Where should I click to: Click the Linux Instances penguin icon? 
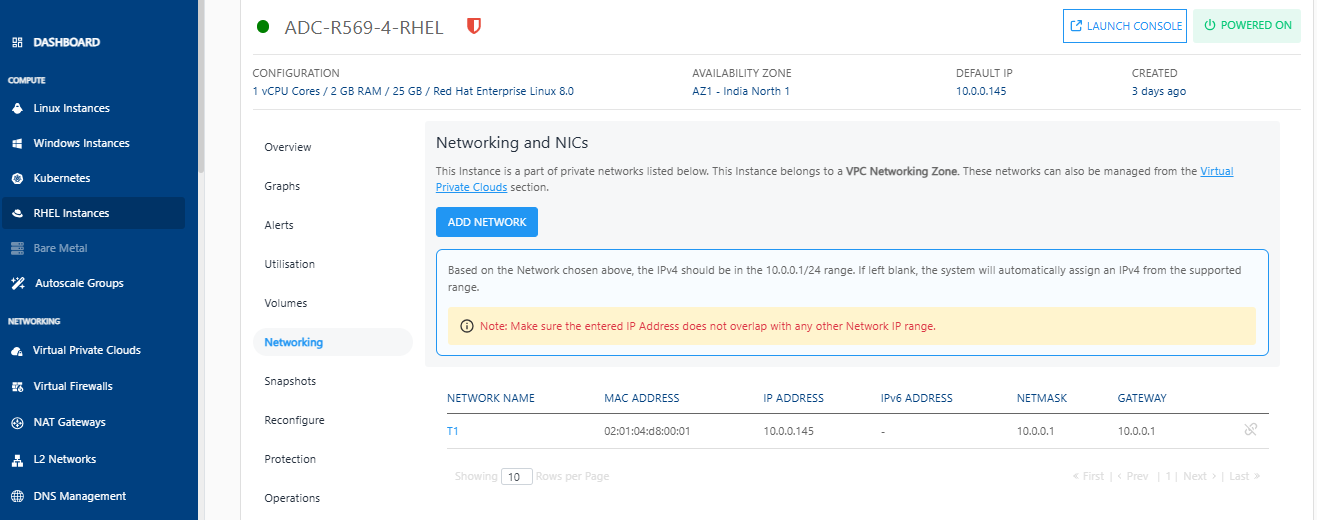point(17,108)
